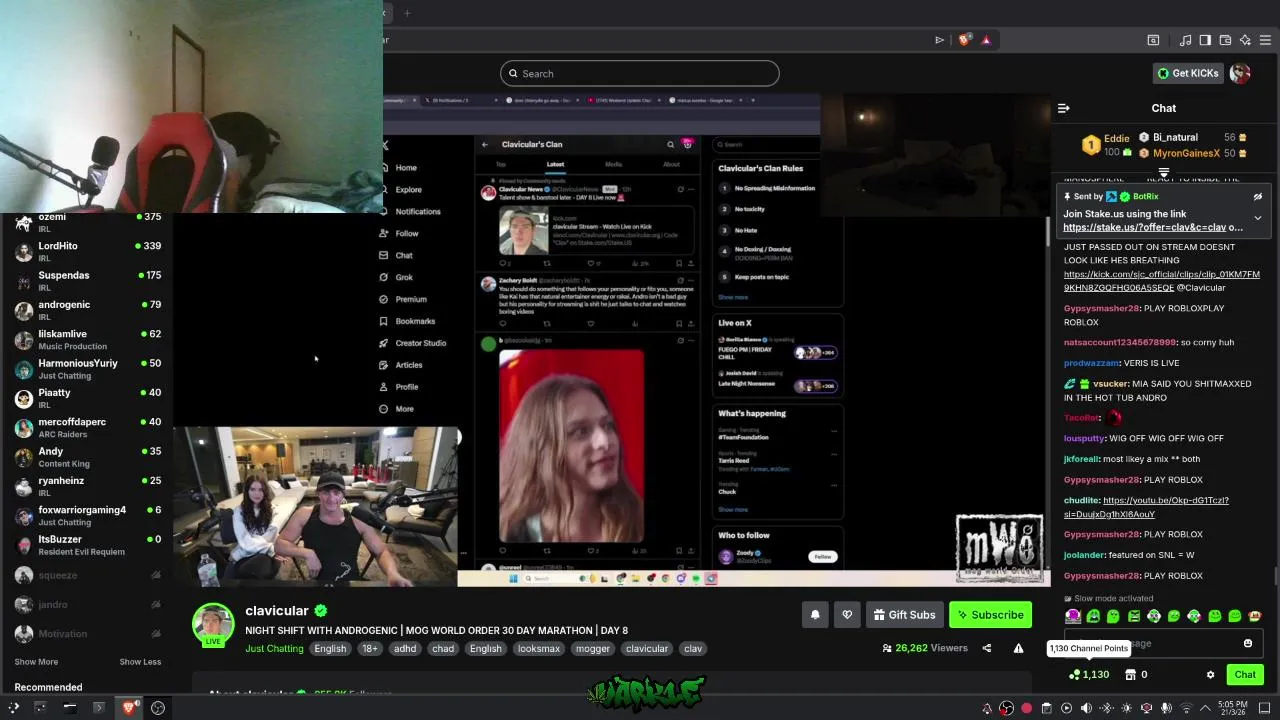Open chat settings gear icon
The width and height of the screenshot is (1280, 720).
click(x=1210, y=675)
